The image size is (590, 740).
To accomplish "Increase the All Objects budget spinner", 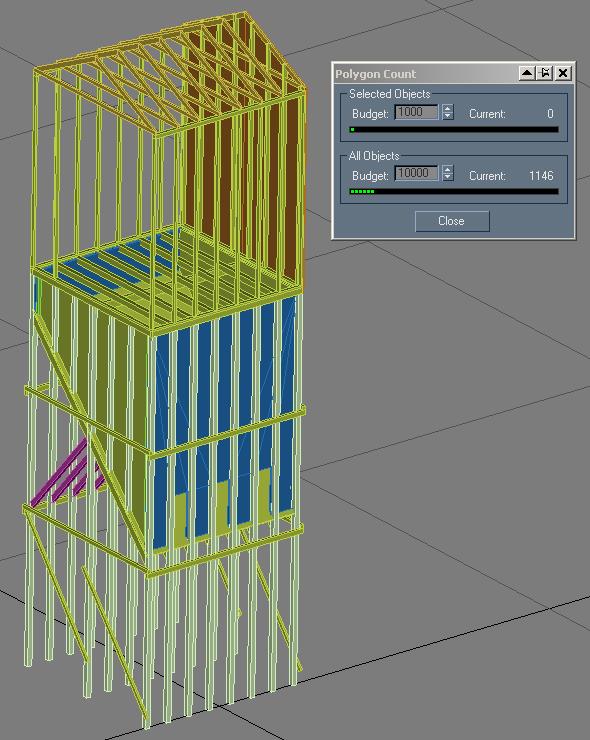I will coord(448,169).
